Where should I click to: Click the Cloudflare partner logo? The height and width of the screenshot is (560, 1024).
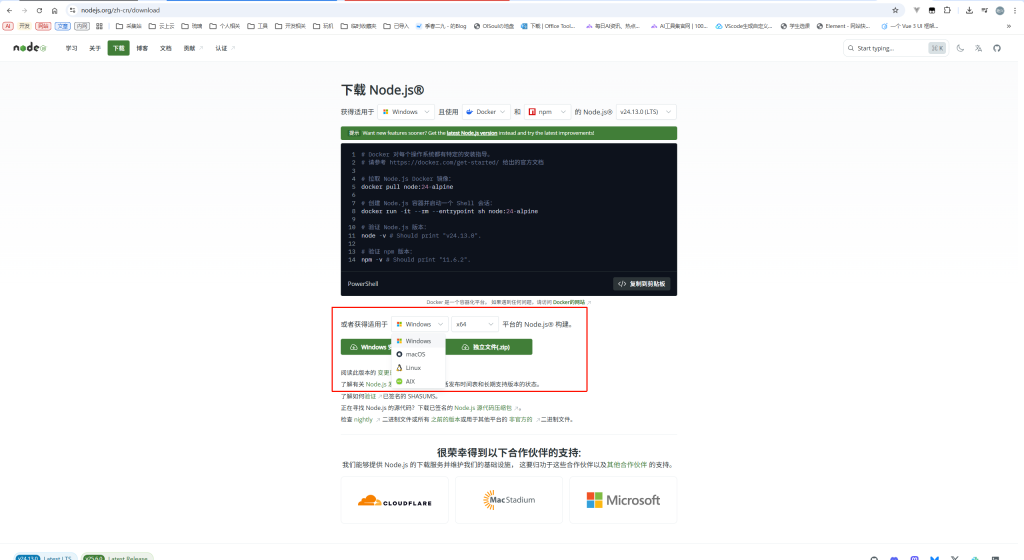click(394, 501)
